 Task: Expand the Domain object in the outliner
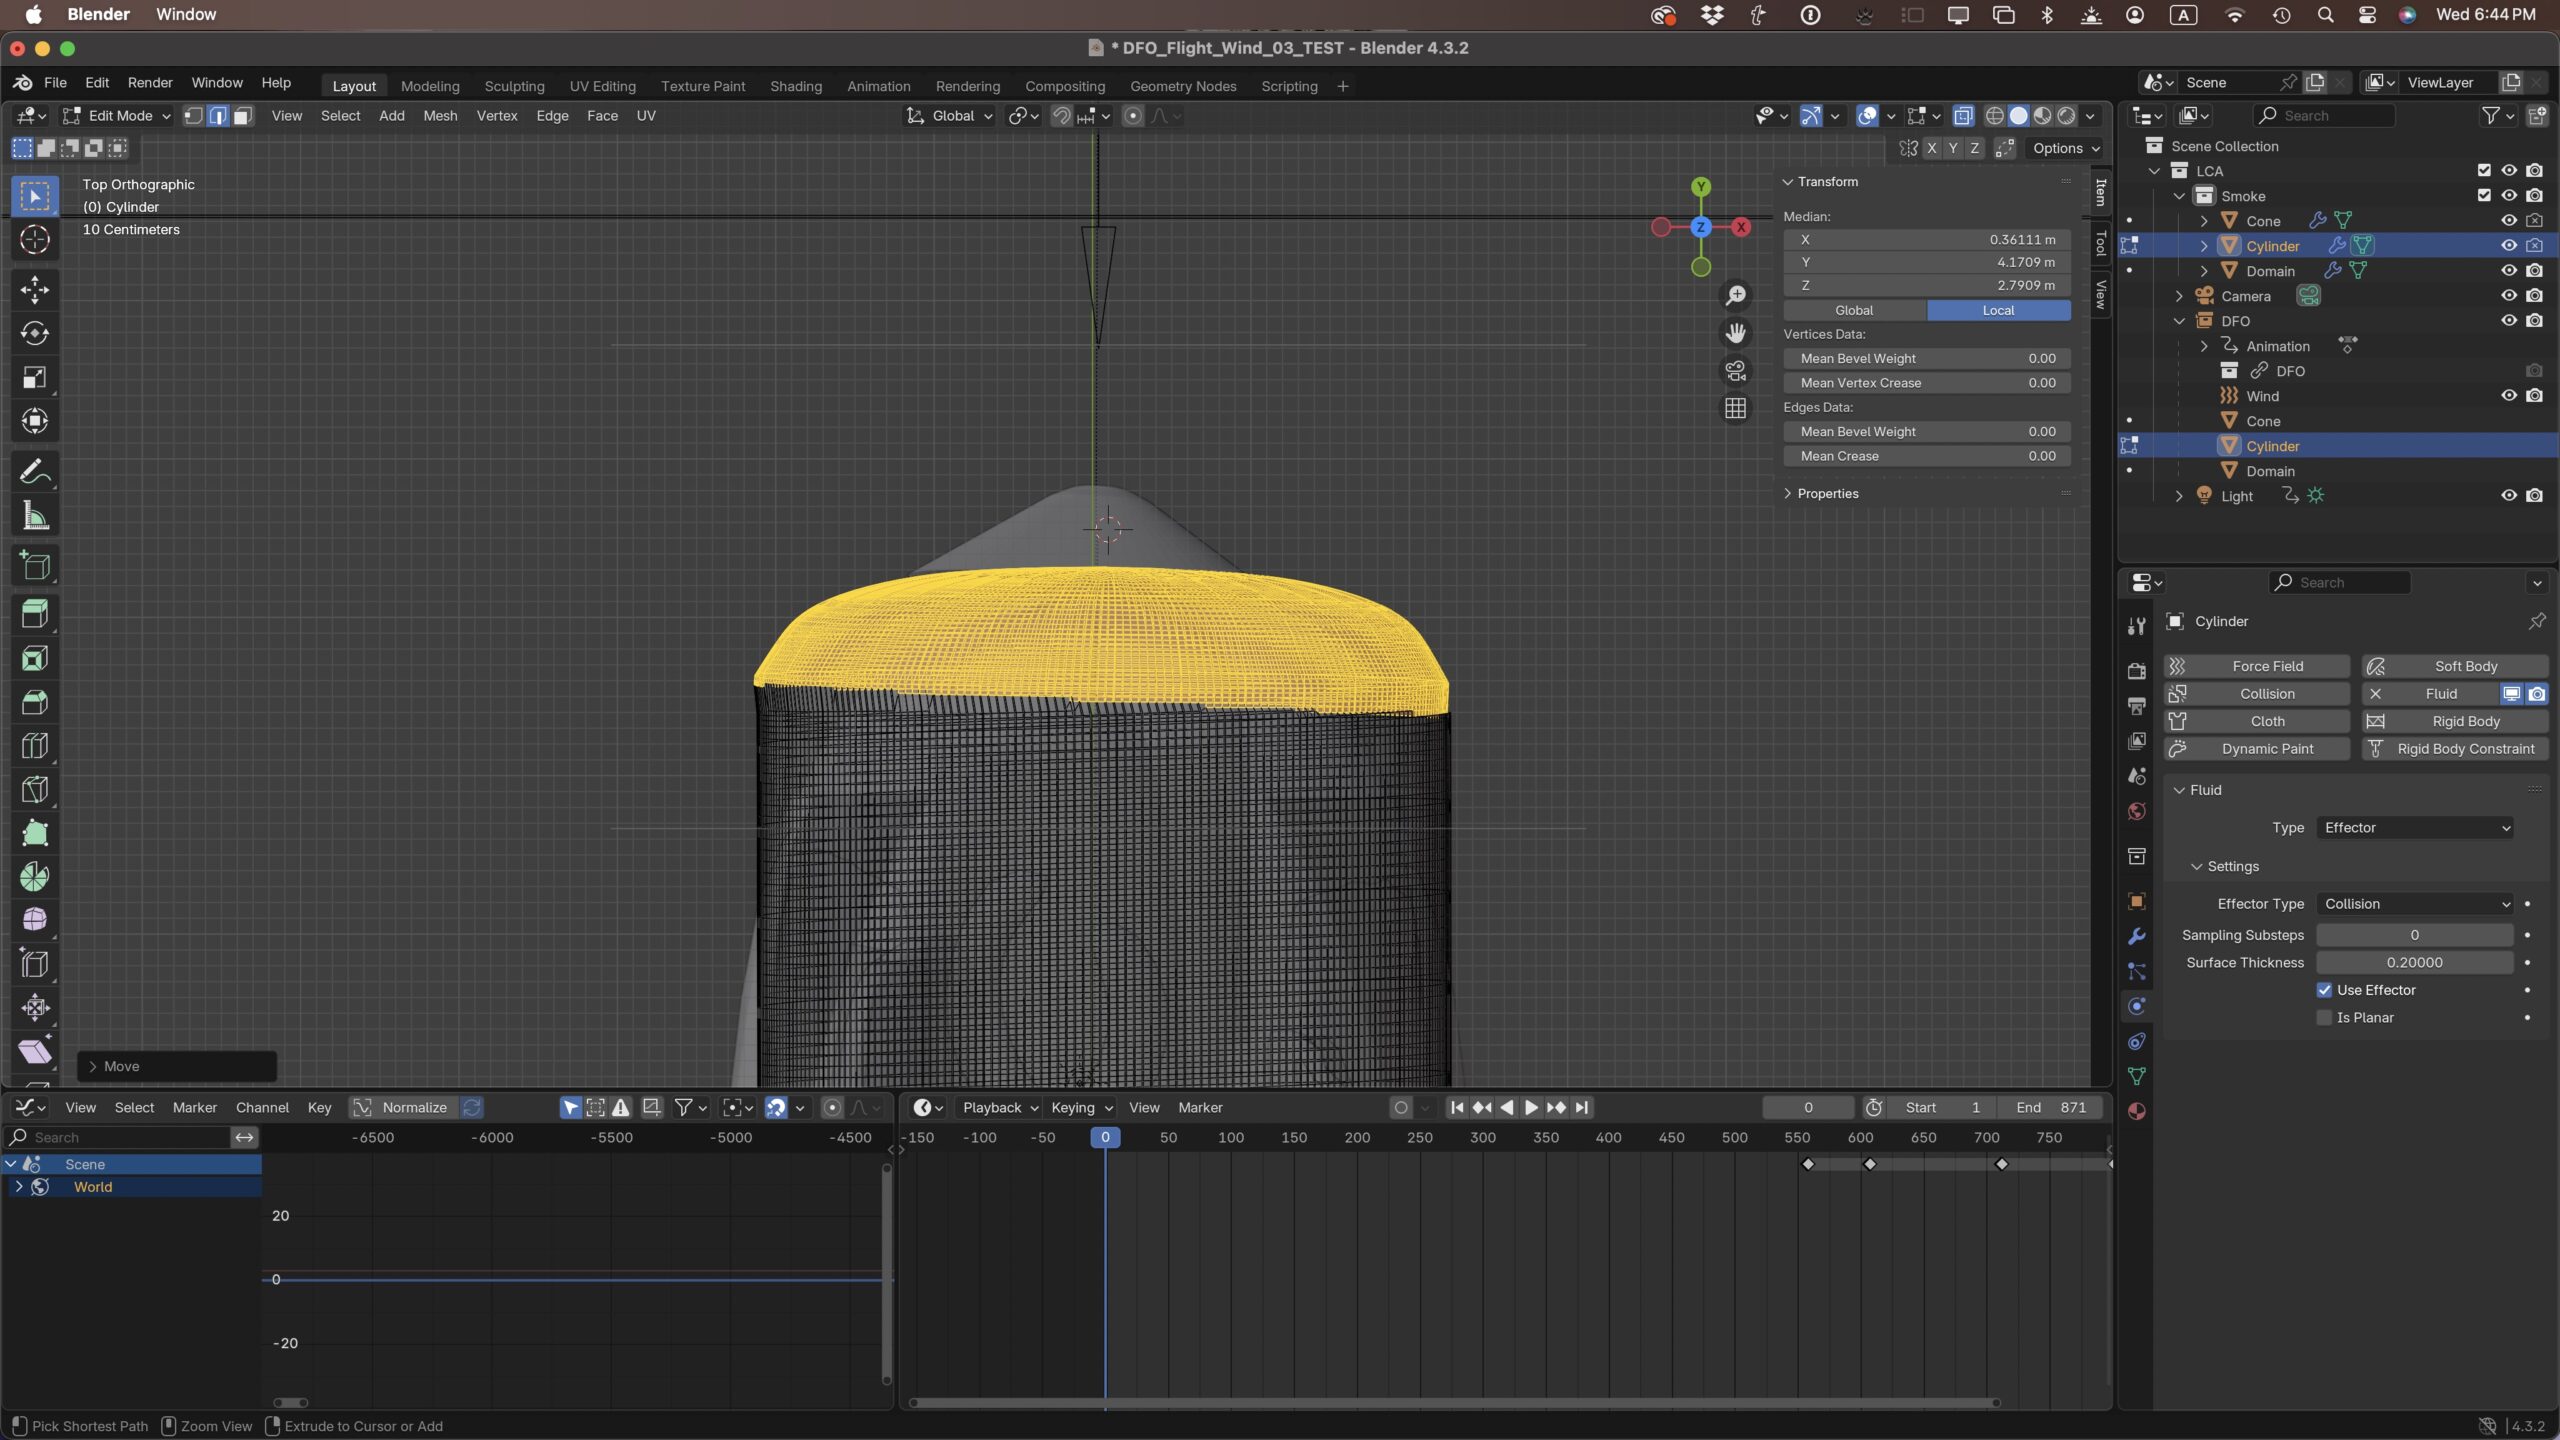click(x=2203, y=270)
